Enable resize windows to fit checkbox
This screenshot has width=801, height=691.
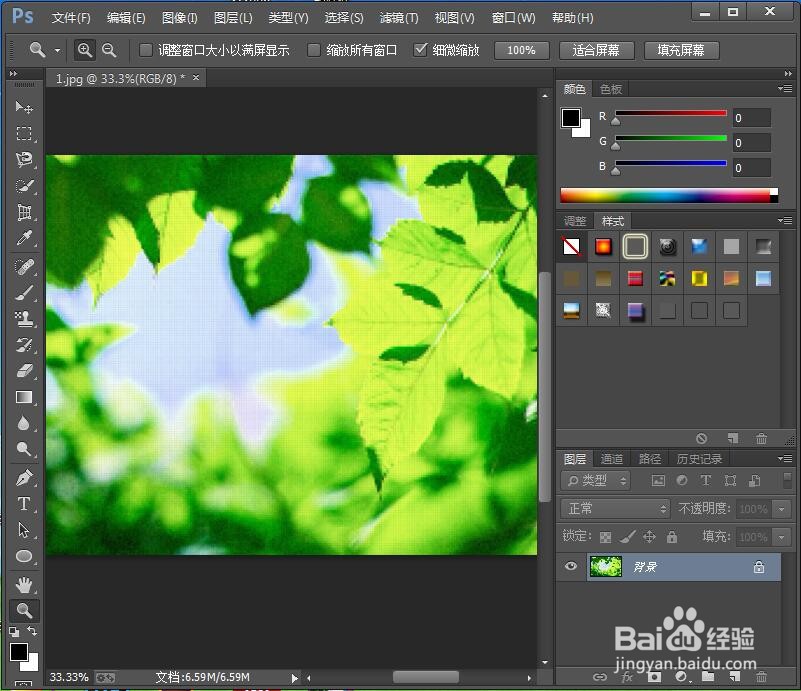click(x=146, y=50)
